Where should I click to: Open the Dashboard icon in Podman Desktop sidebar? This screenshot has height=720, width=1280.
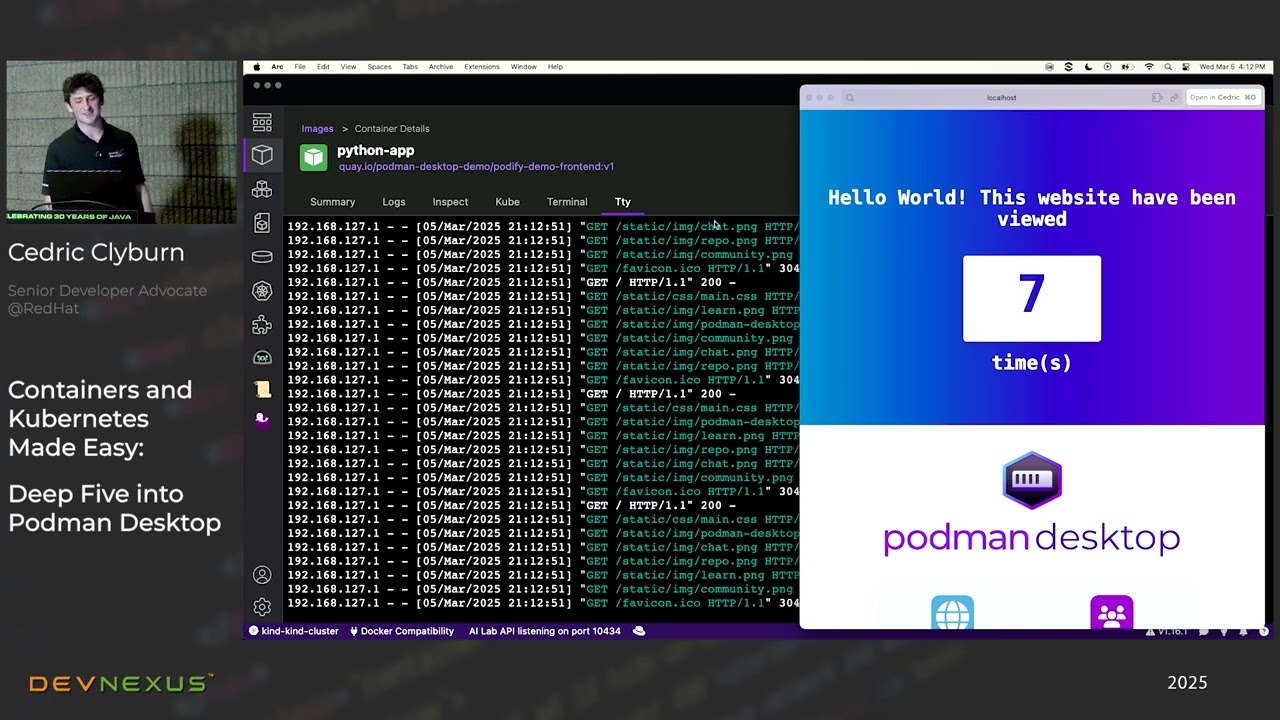coord(262,122)
